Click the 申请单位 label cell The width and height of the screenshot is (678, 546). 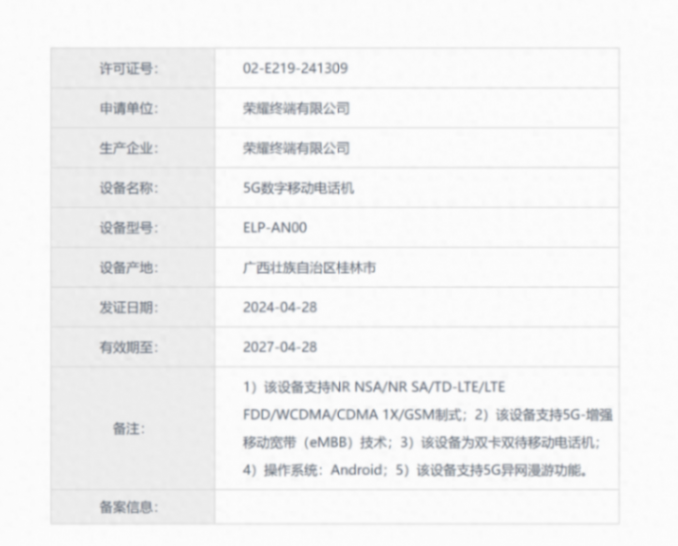(x=129, y=108)
